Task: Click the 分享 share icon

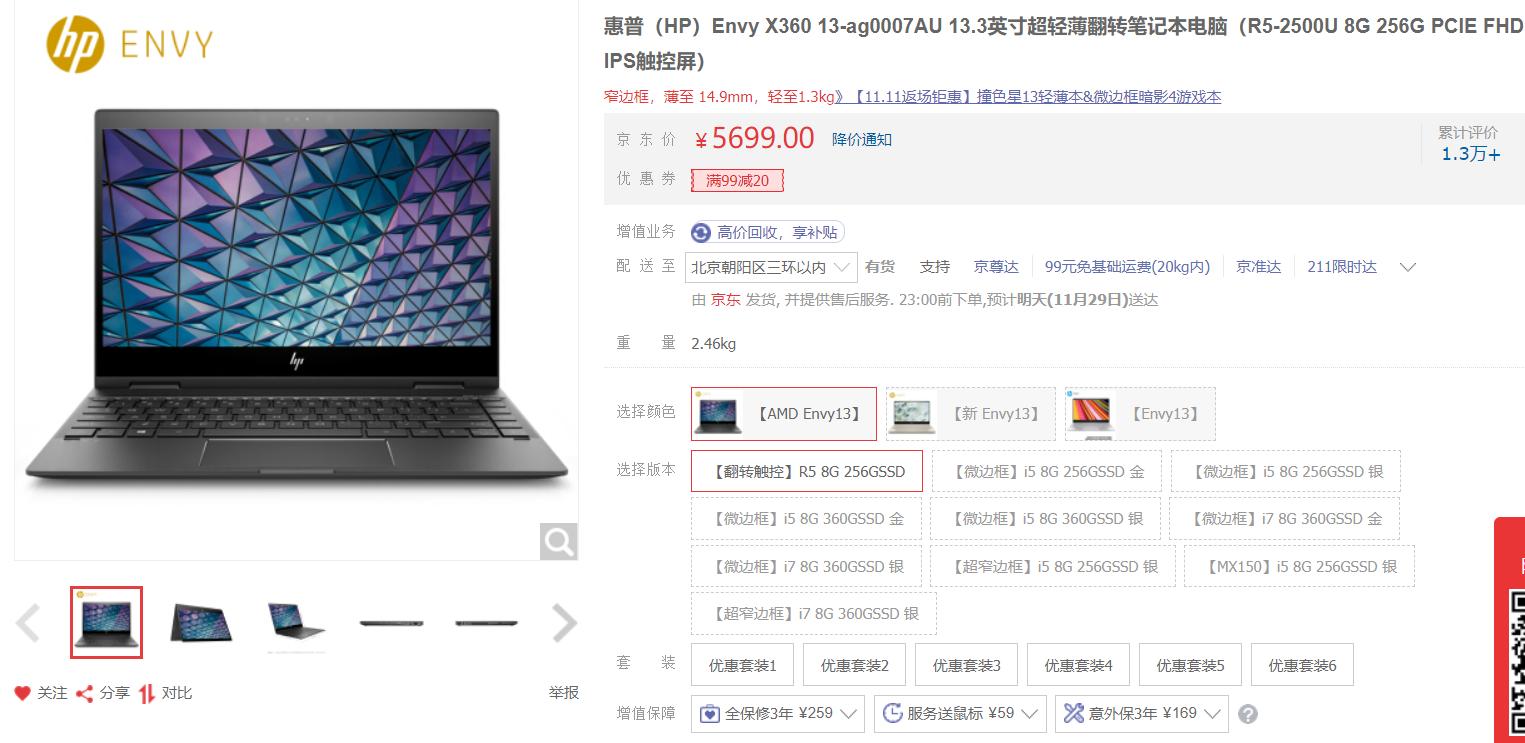Action: [x=85, y=693]
